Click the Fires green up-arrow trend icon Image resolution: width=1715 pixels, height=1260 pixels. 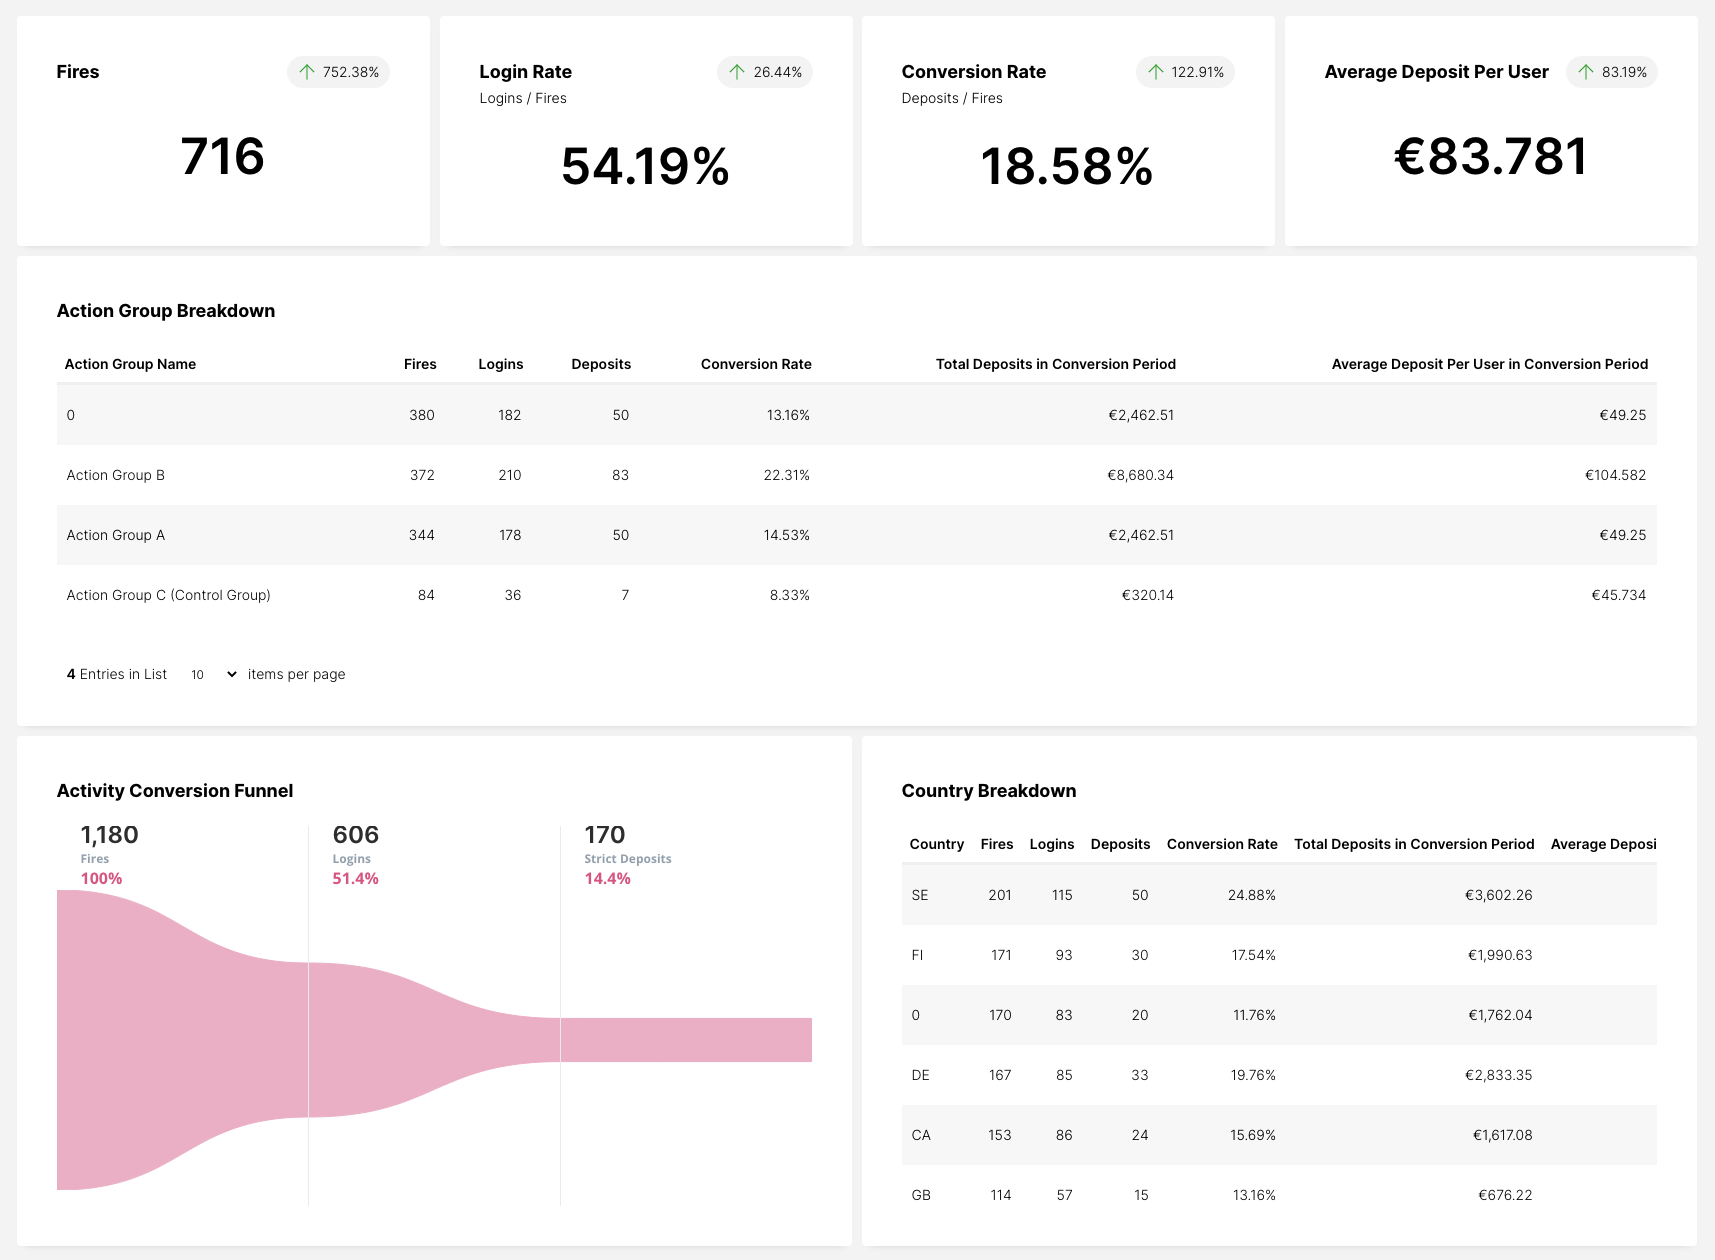pyautogui.click(x=307, y=72)
